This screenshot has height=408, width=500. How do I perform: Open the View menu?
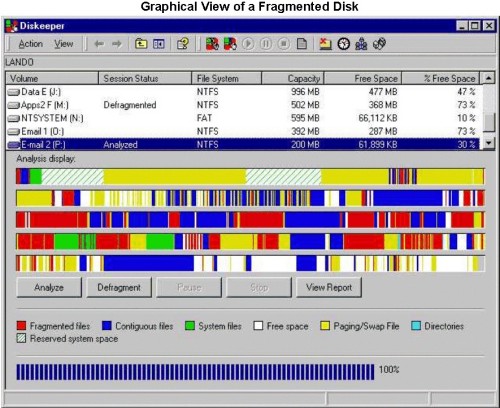click(x=64, y=44)
